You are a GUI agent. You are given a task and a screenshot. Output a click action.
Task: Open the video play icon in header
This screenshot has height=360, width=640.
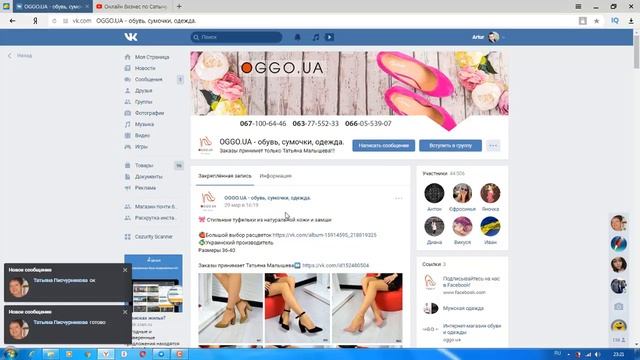point(329,37)
